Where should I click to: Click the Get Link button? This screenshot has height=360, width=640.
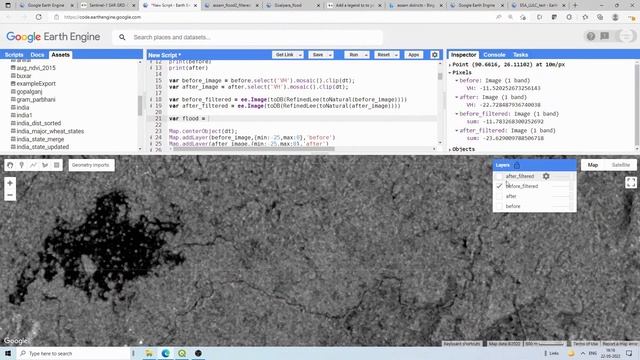284,55
